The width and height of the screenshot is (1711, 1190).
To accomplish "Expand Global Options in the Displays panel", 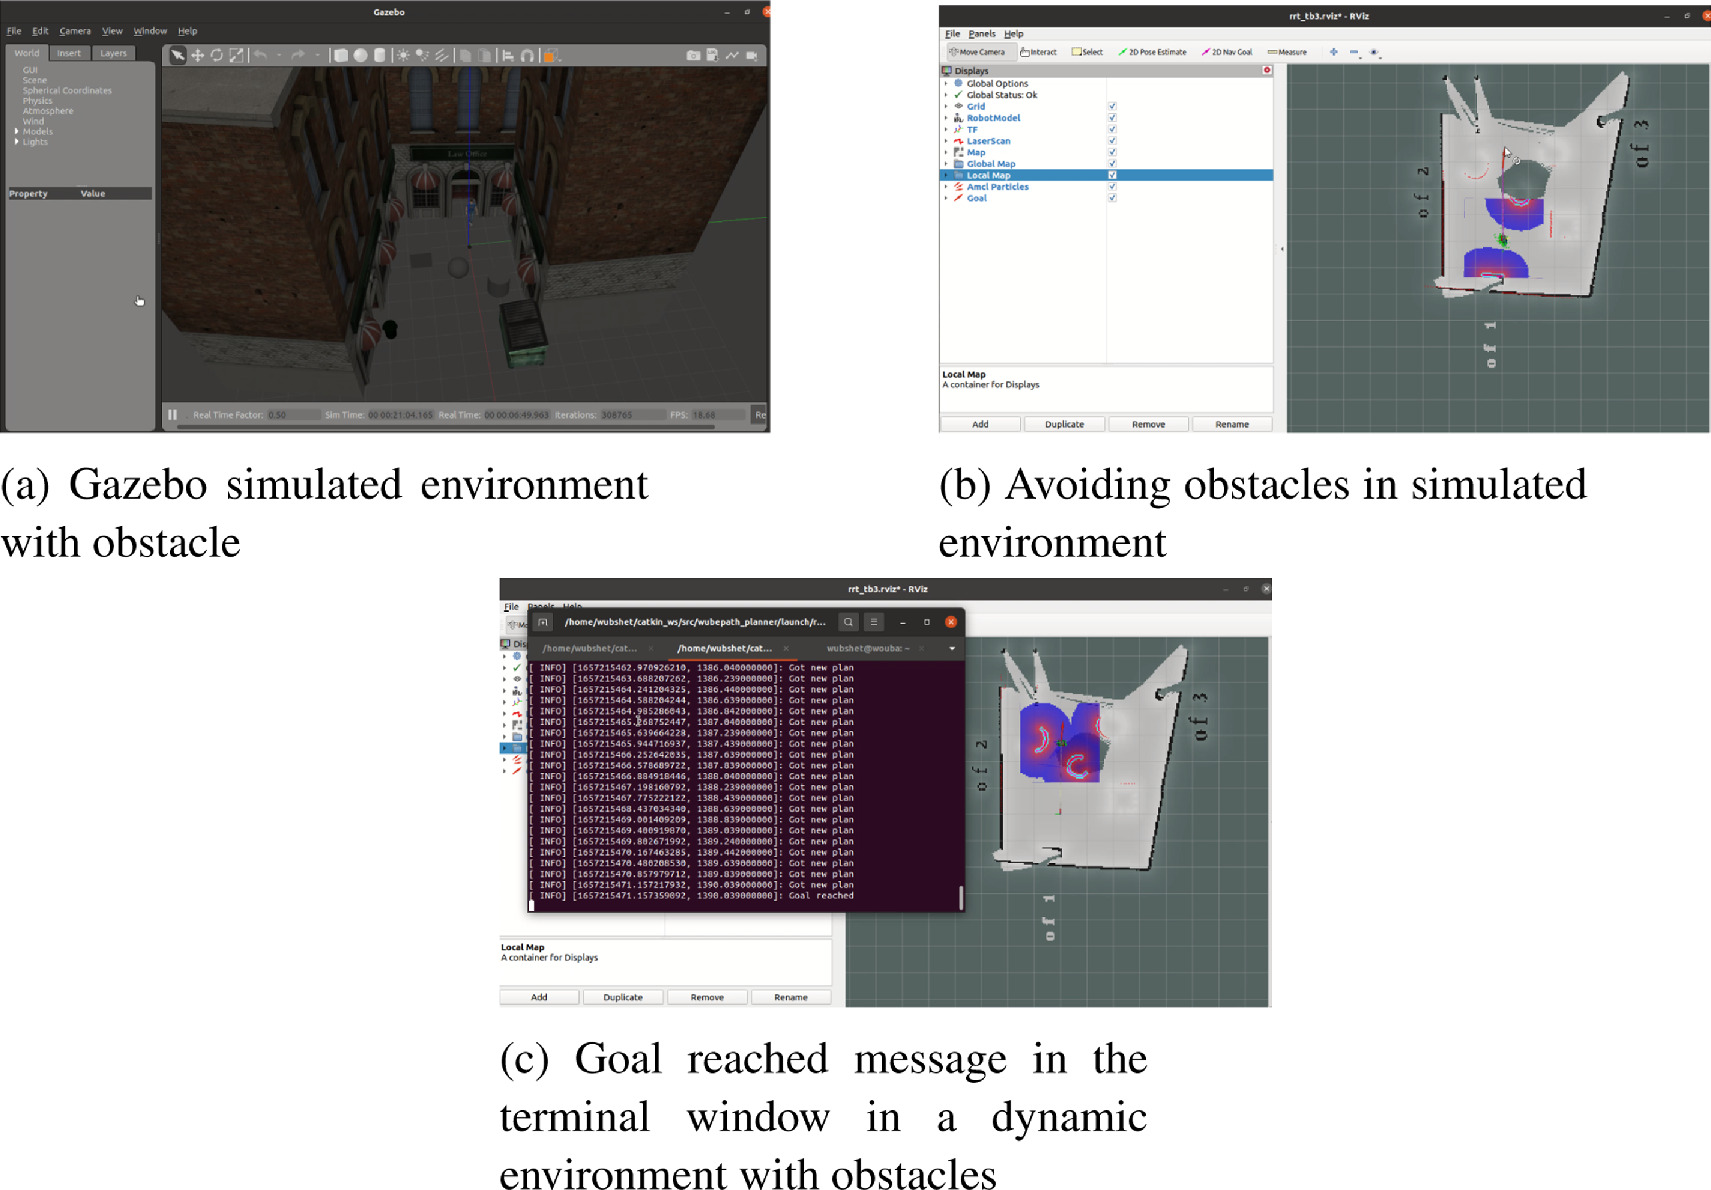I will pos(947,83).
